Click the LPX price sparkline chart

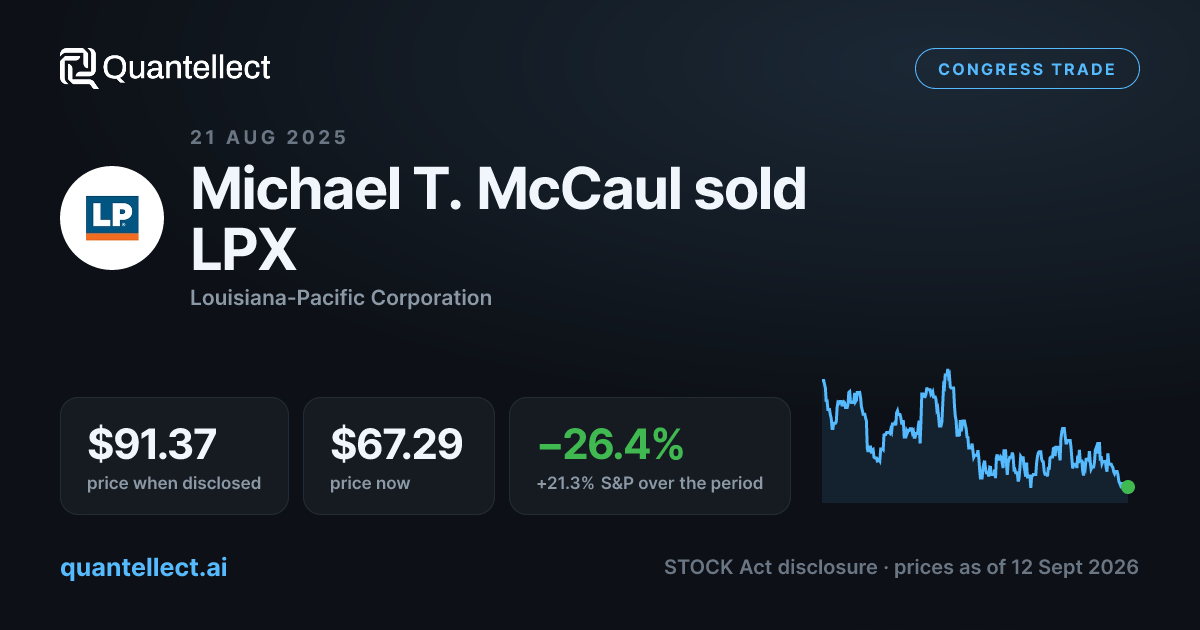point(975,436)
